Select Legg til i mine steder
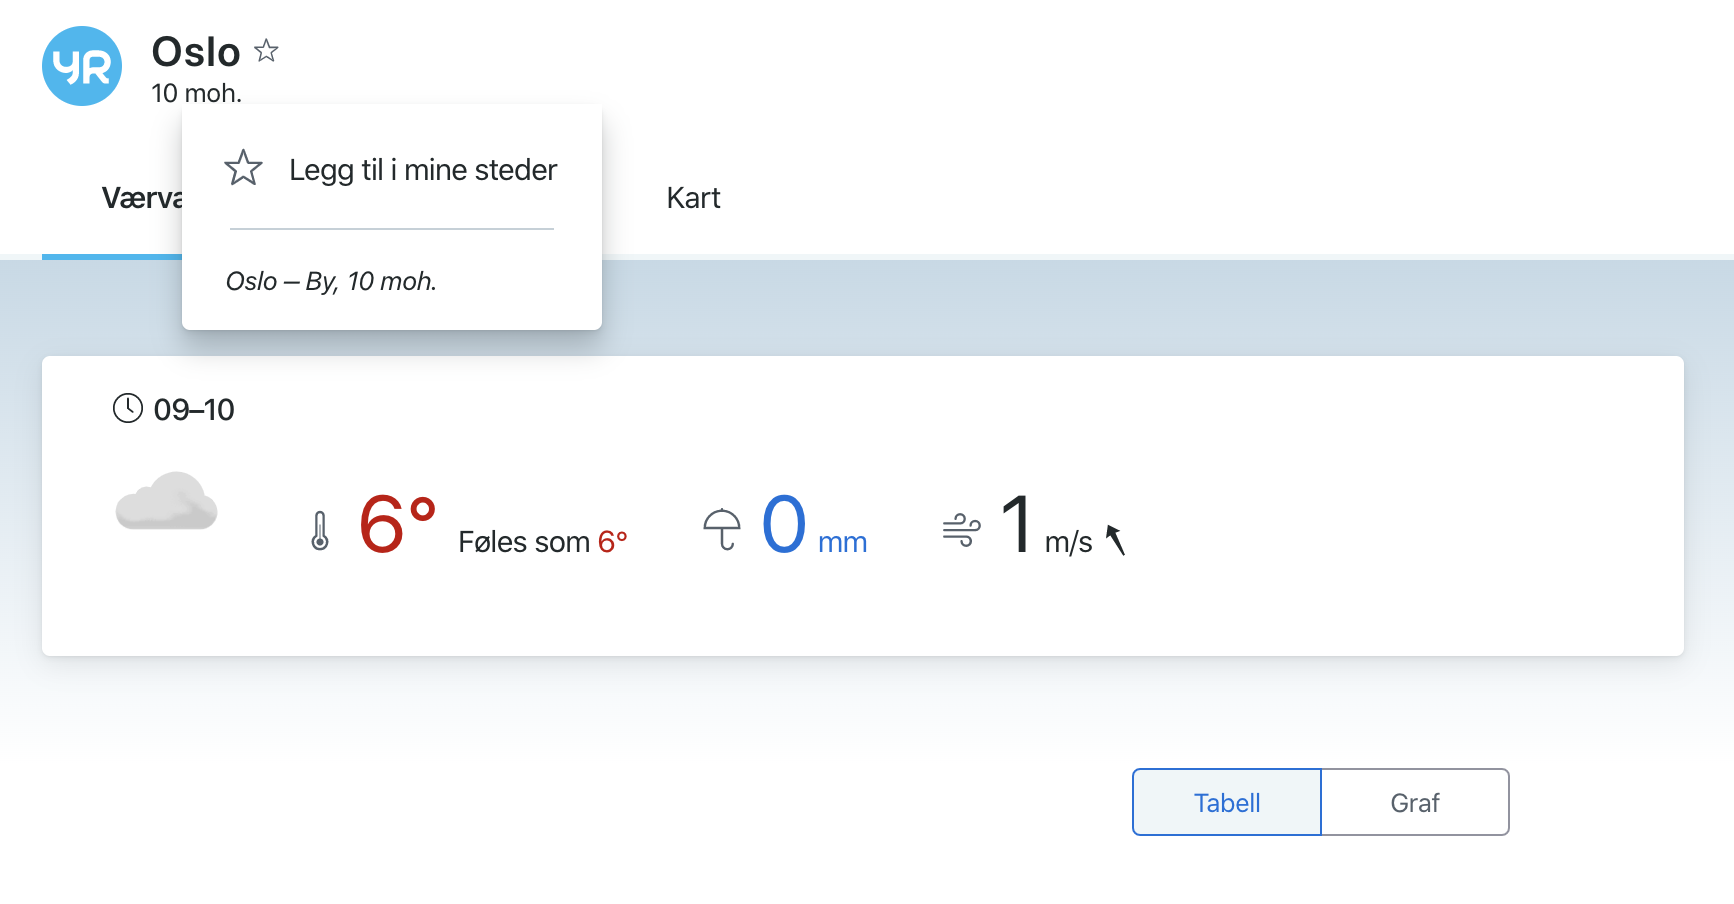This screenshot has width=1734, height=904. point(391,170)
